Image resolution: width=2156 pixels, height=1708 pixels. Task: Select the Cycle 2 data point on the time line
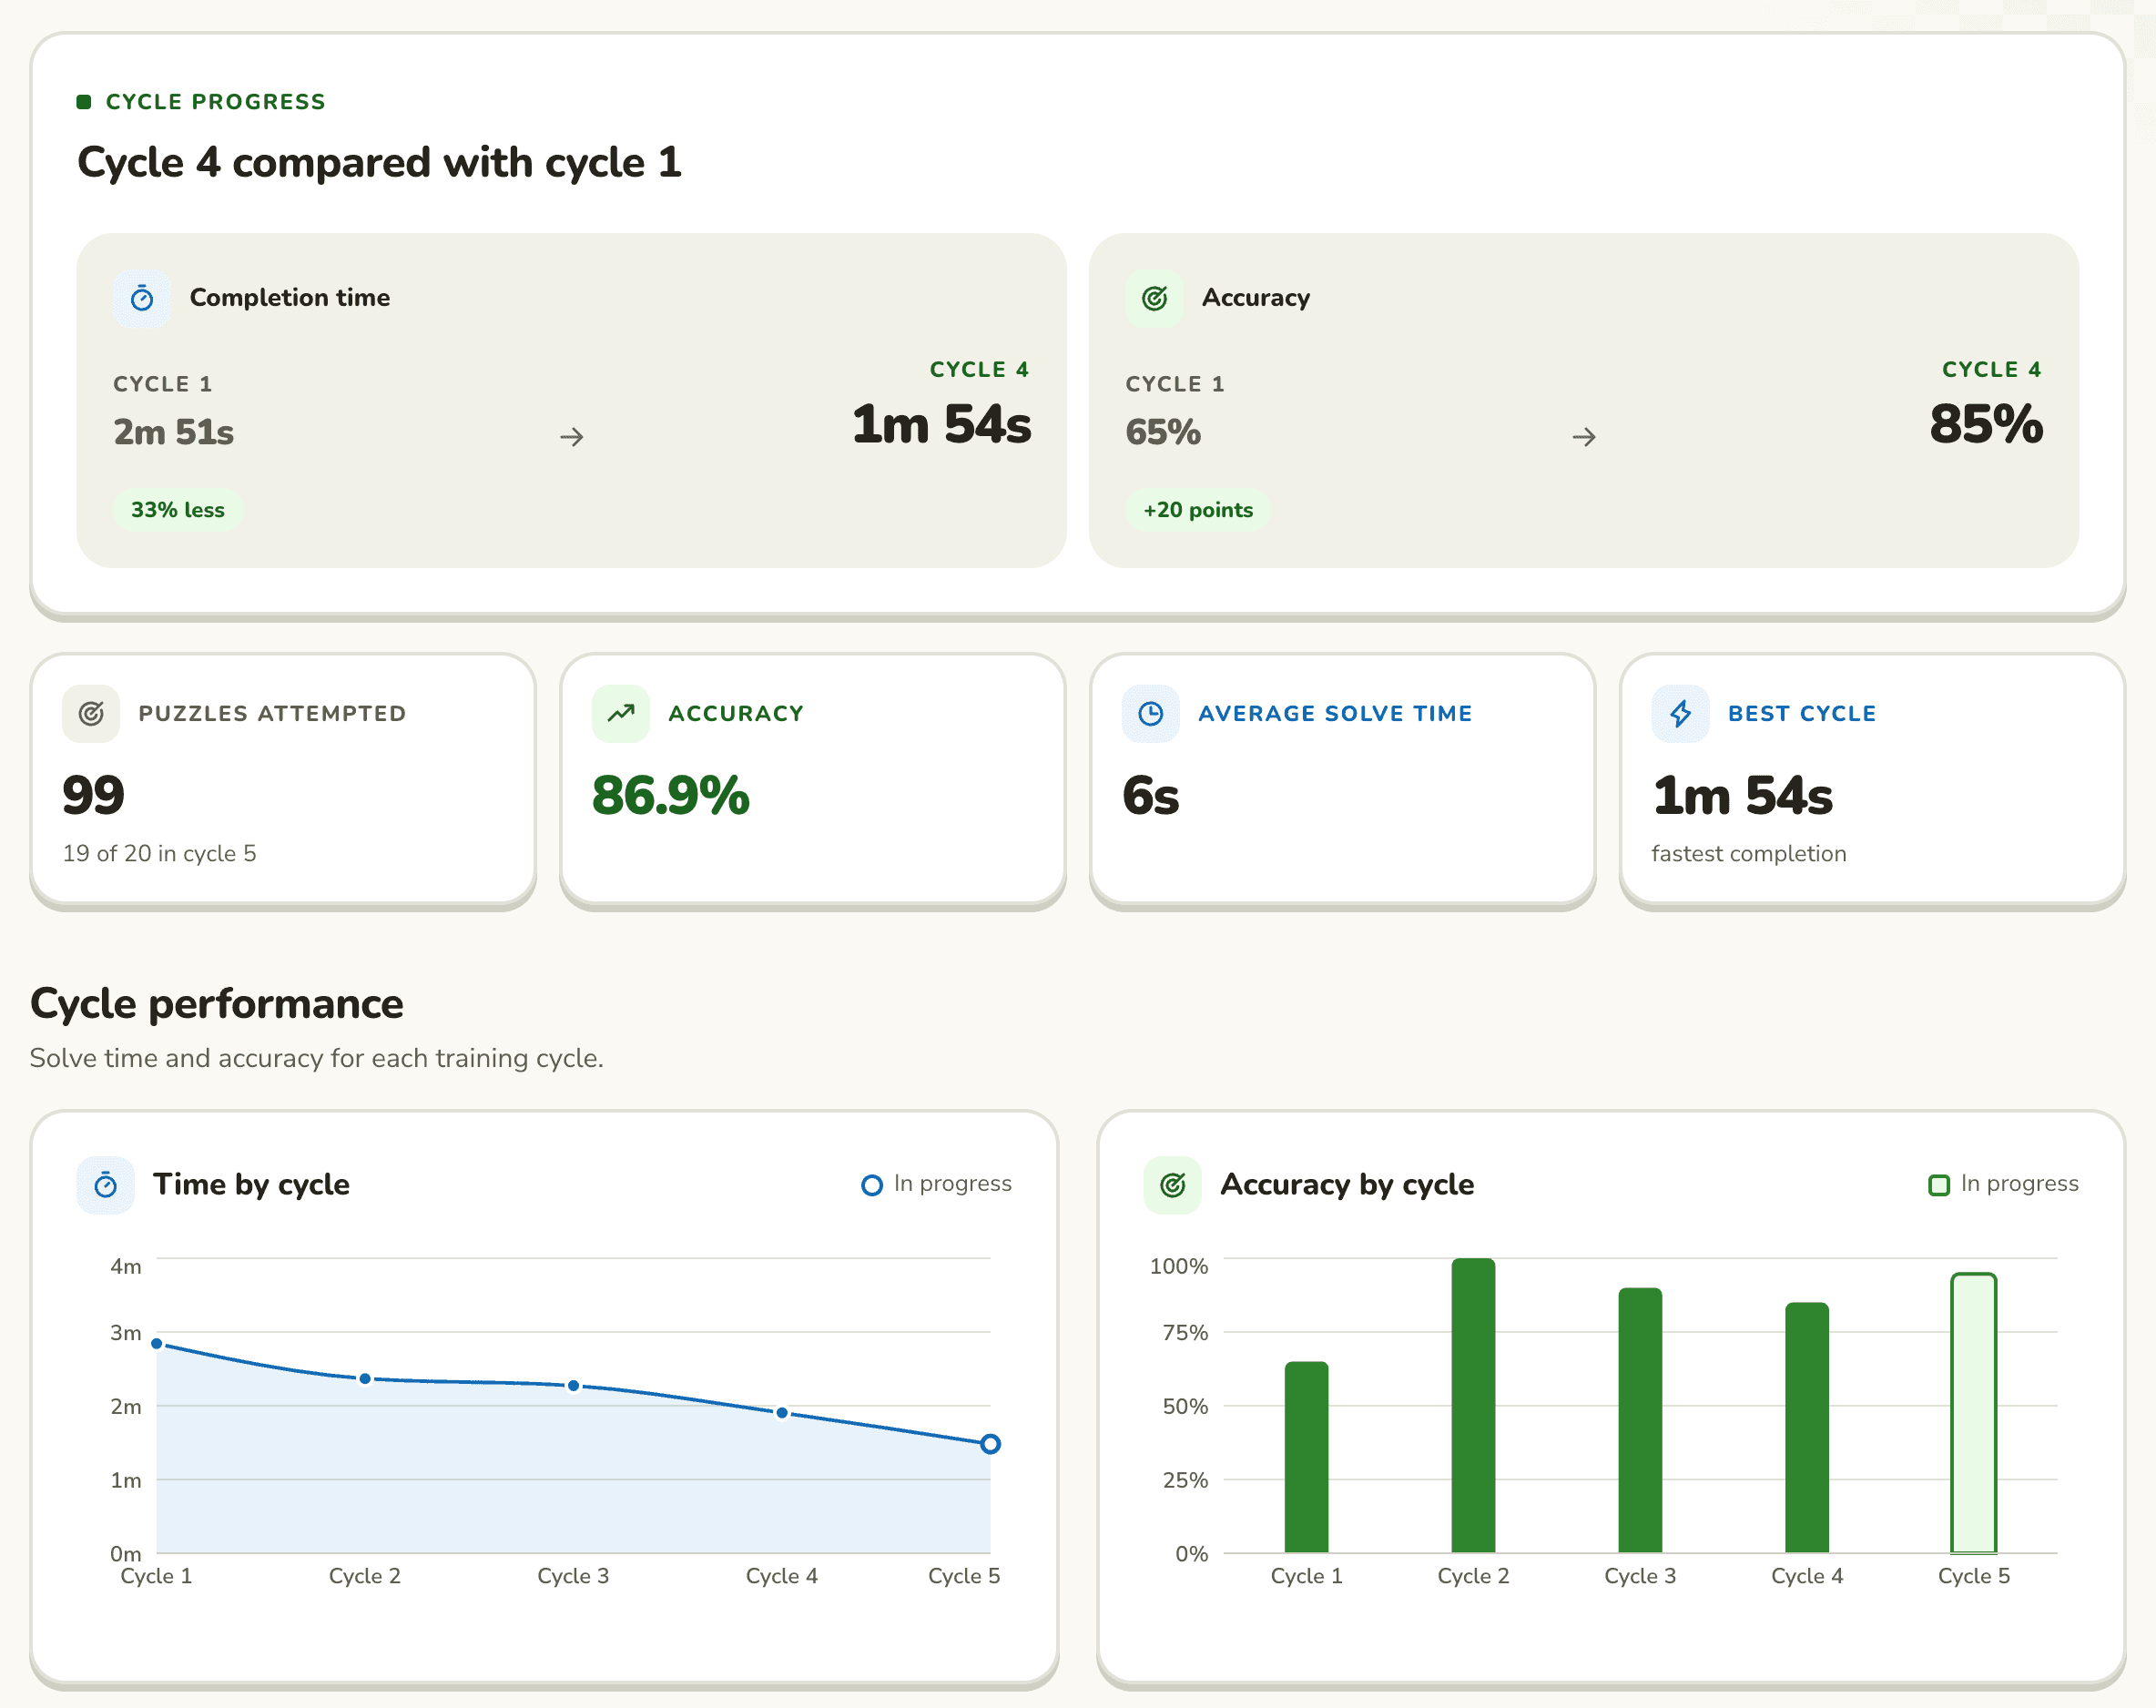point(365,1379)
